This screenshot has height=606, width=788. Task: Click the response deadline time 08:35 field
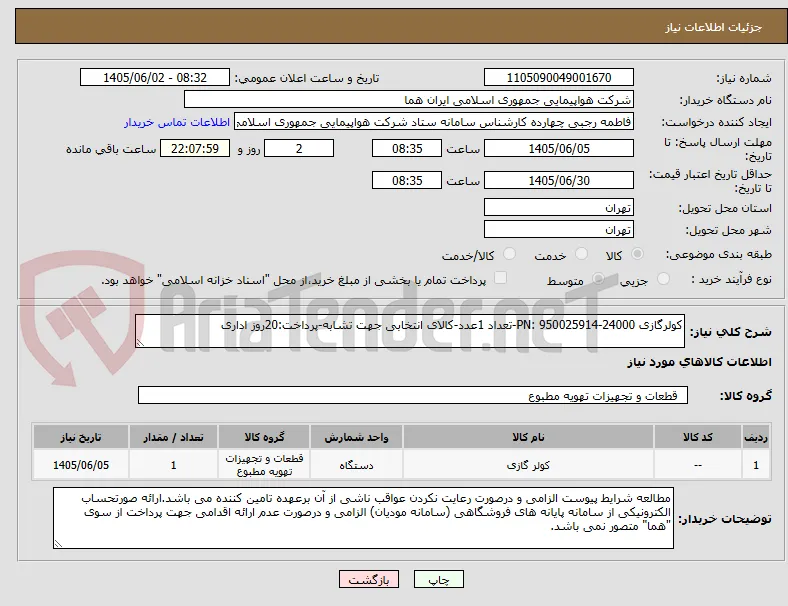point(407,149)
